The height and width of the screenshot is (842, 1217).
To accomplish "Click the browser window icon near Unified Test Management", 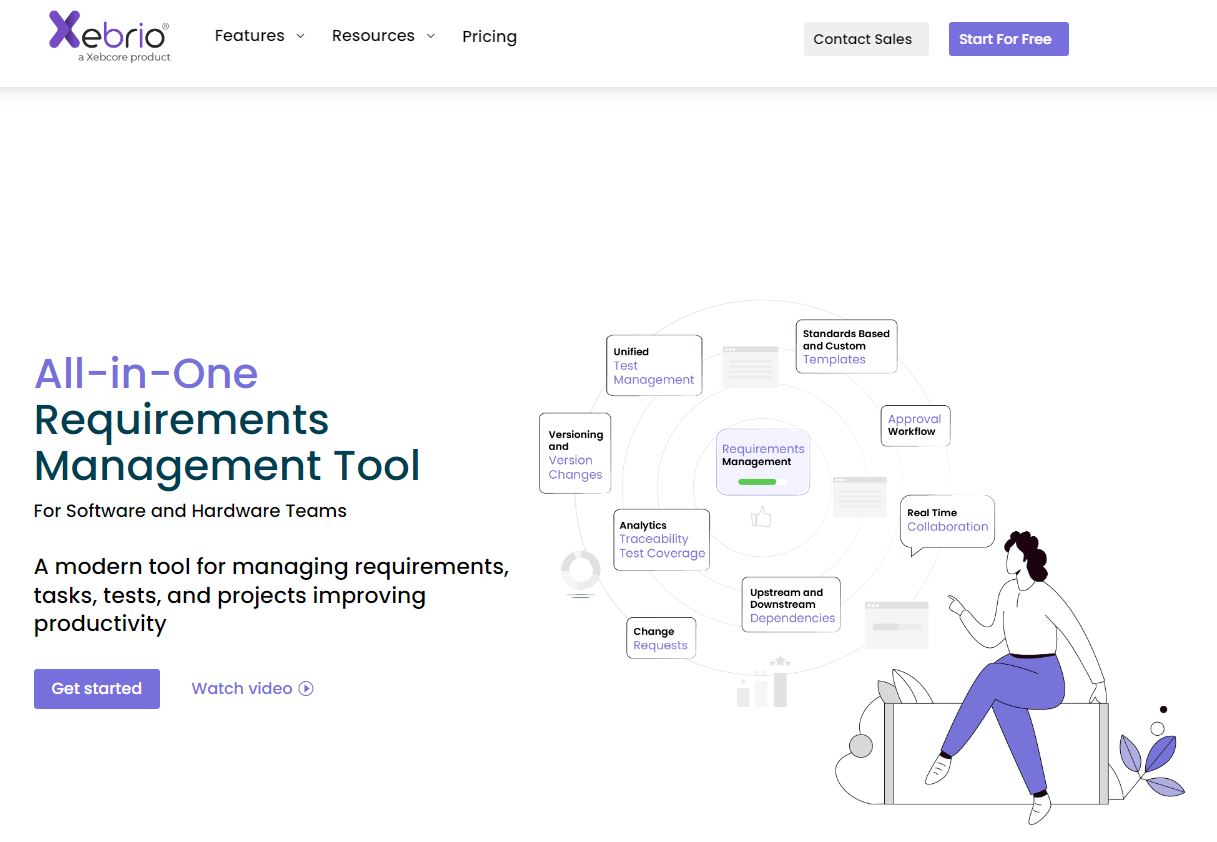I will coord(750,366).
